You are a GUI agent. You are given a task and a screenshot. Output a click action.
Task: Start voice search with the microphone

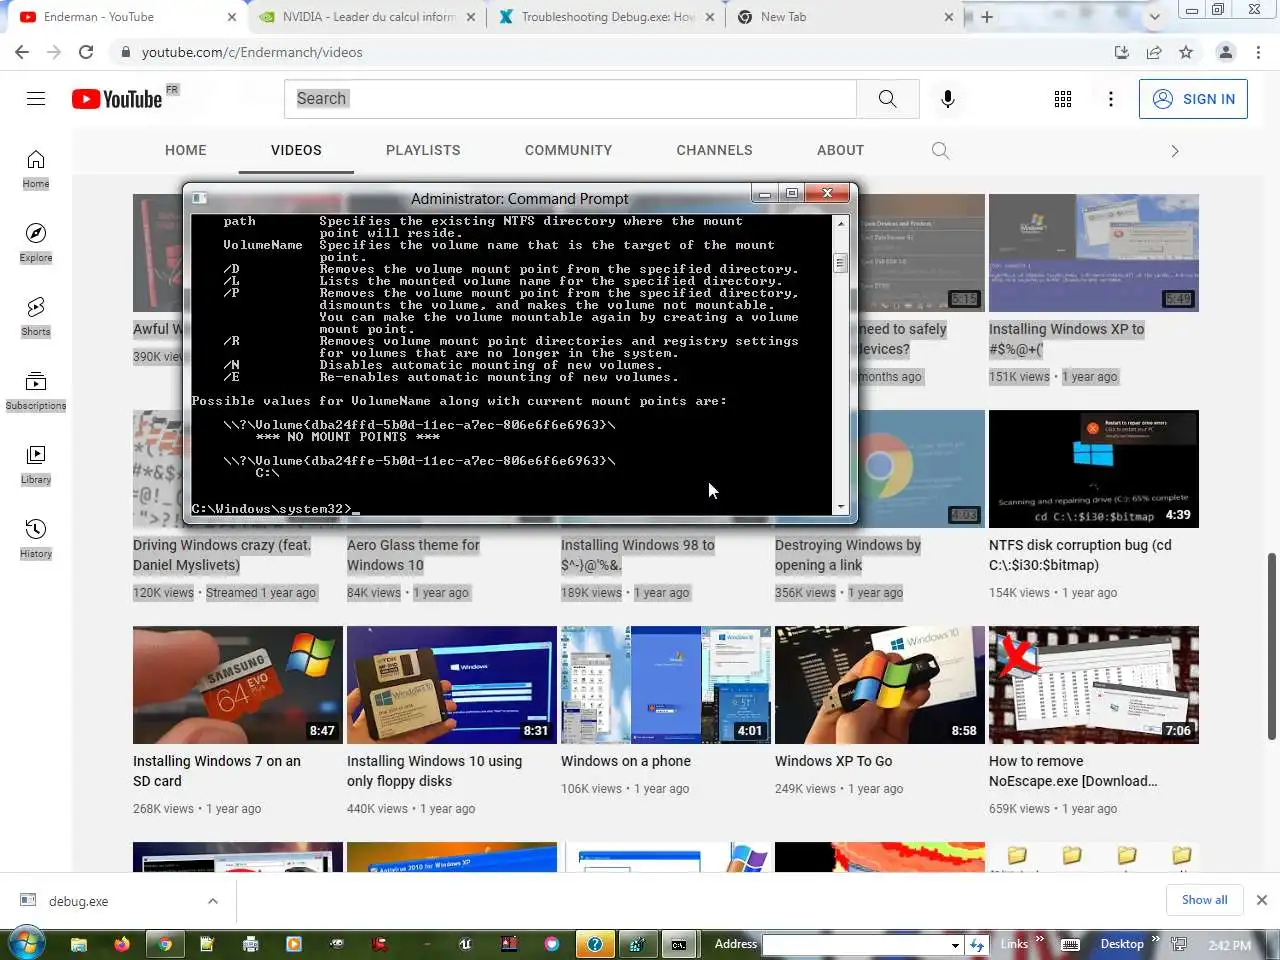click(947, 98)
